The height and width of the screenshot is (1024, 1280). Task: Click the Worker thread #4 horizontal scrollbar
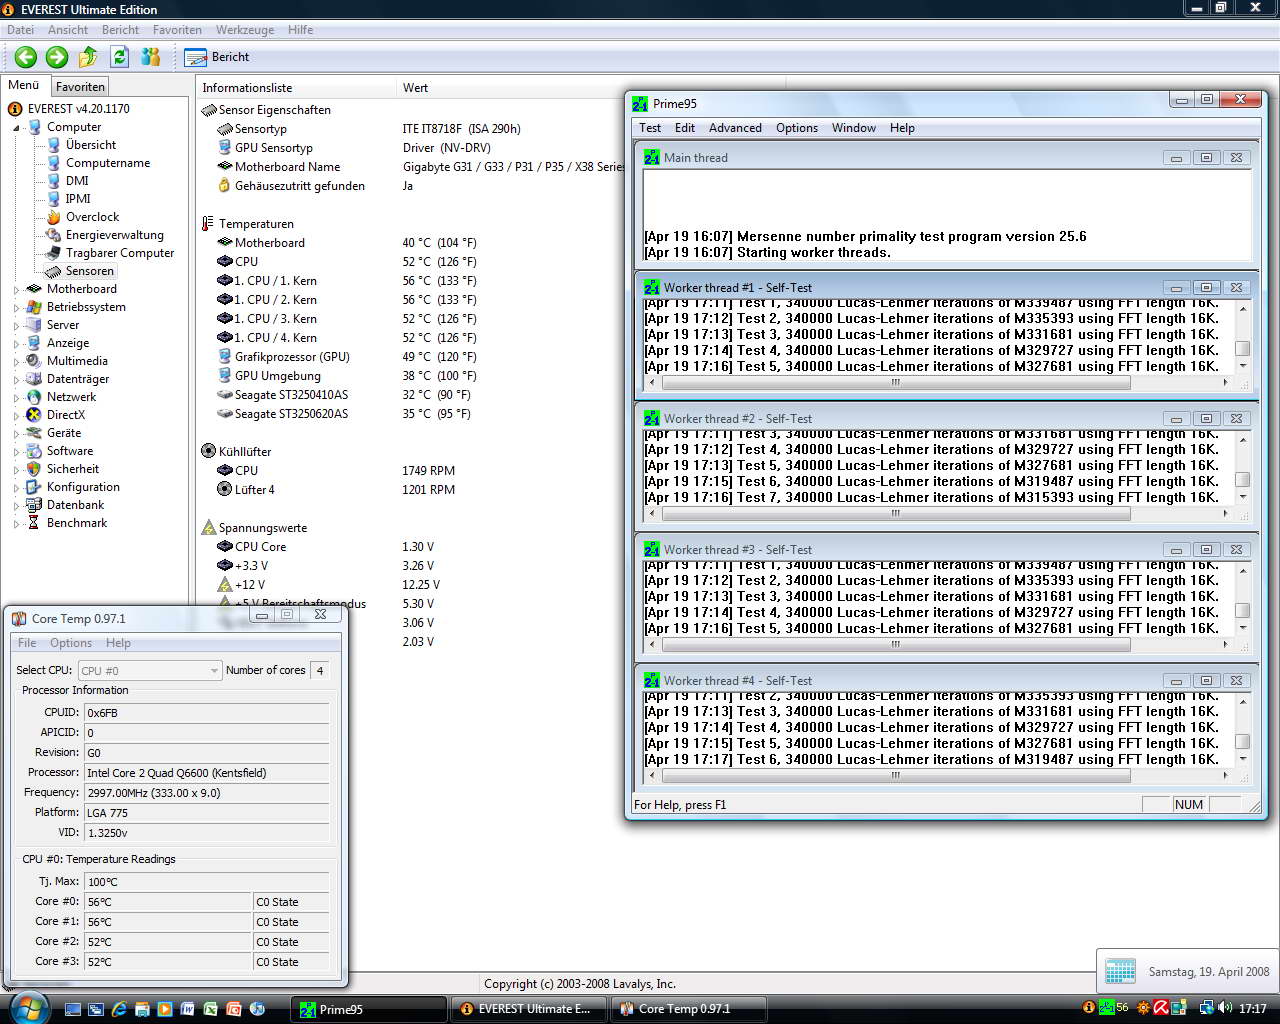pos(939,775)
